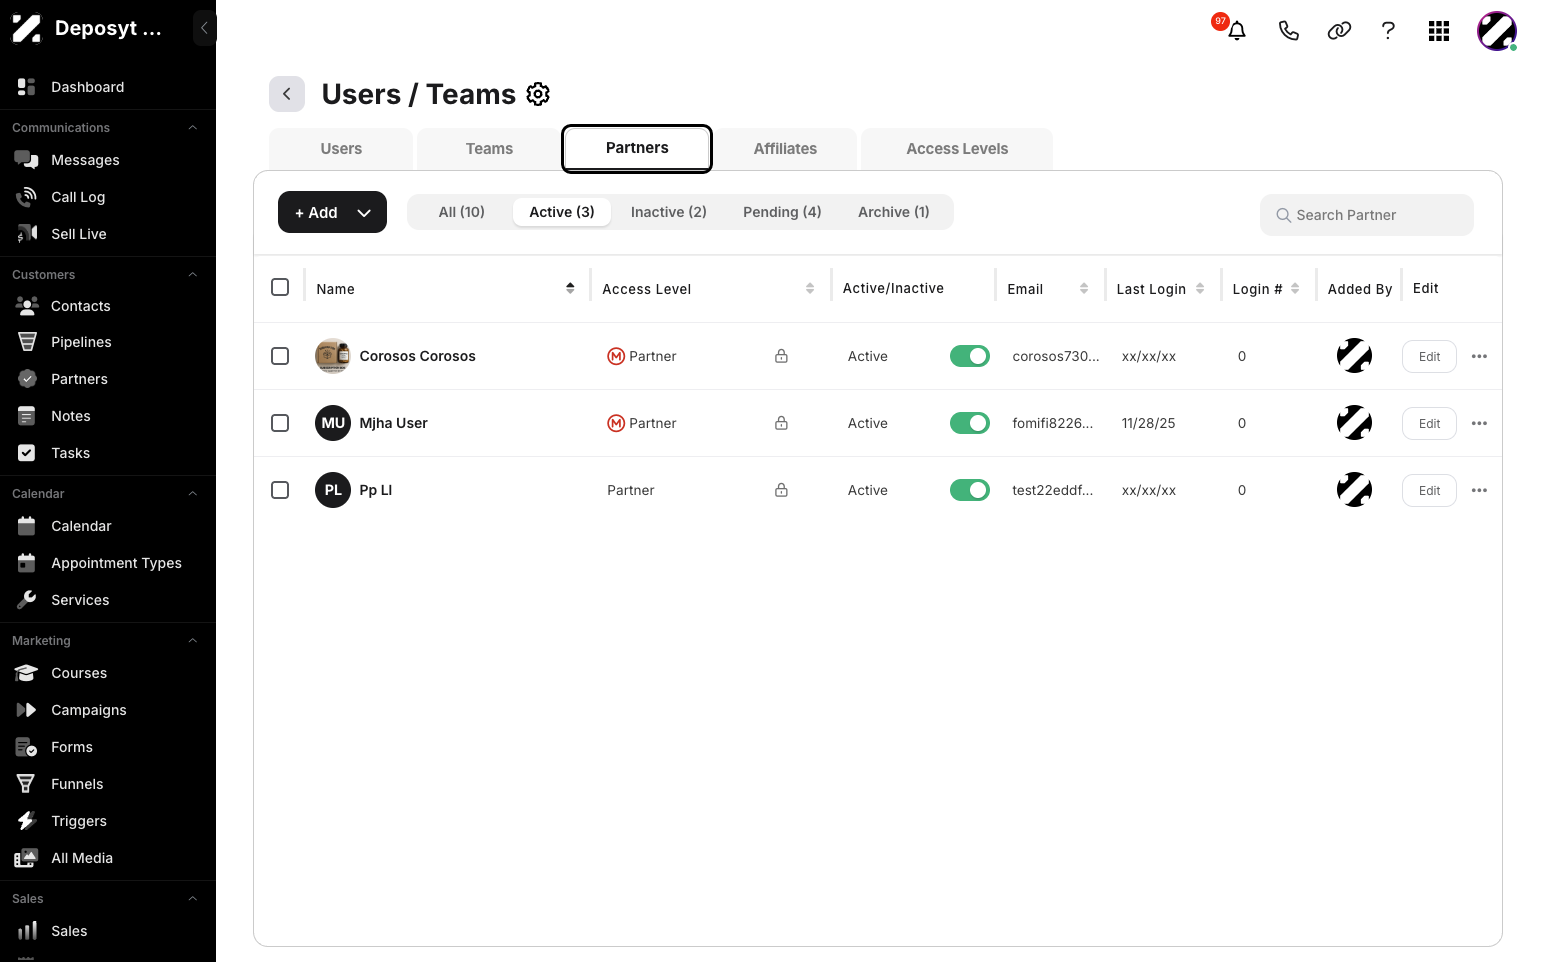The width and height of the screenshot is (1541, 962).
Task: Open more options for Pp Ll row
Action: pos(1480,490)
